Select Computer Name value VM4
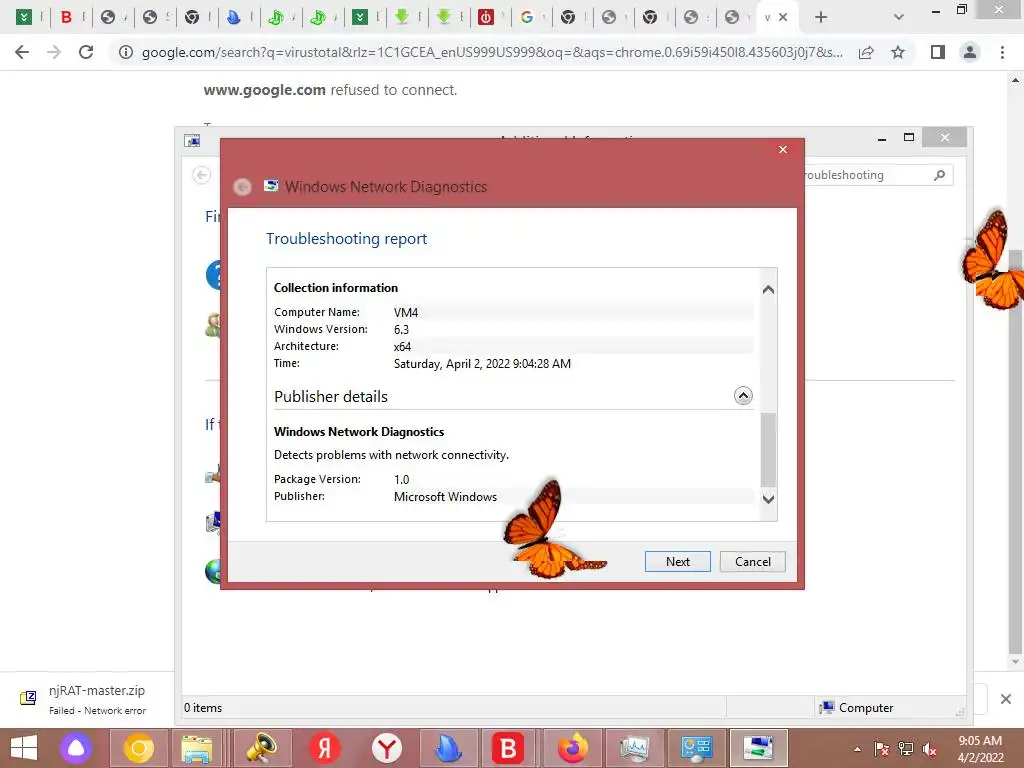This screenshot has height=768, width=1024. point(406,312)
